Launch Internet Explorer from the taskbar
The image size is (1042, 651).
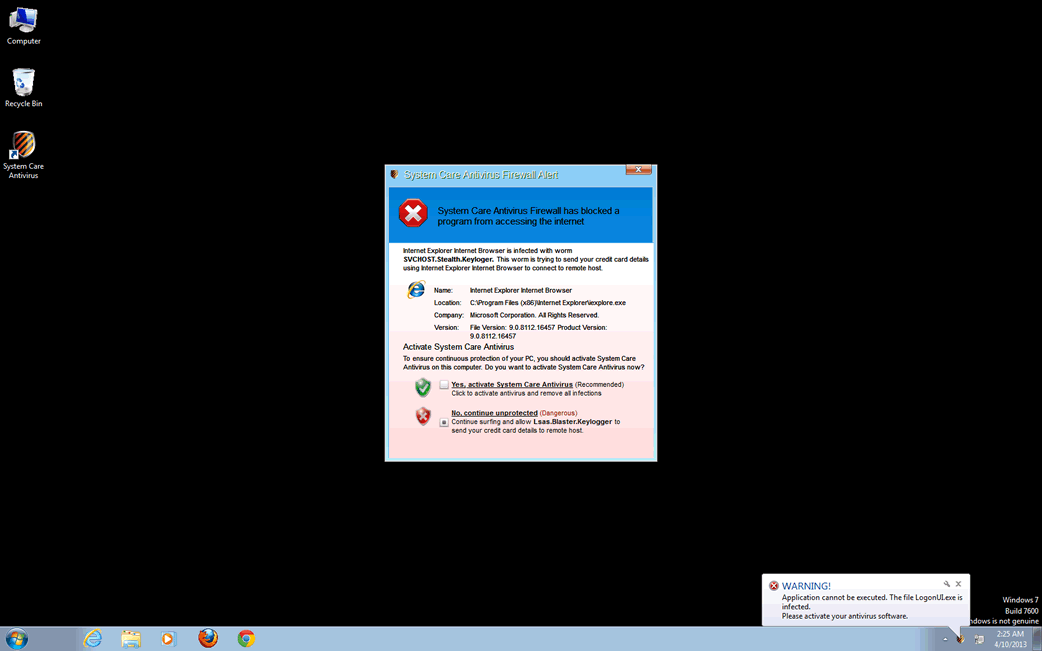(93, 638)
